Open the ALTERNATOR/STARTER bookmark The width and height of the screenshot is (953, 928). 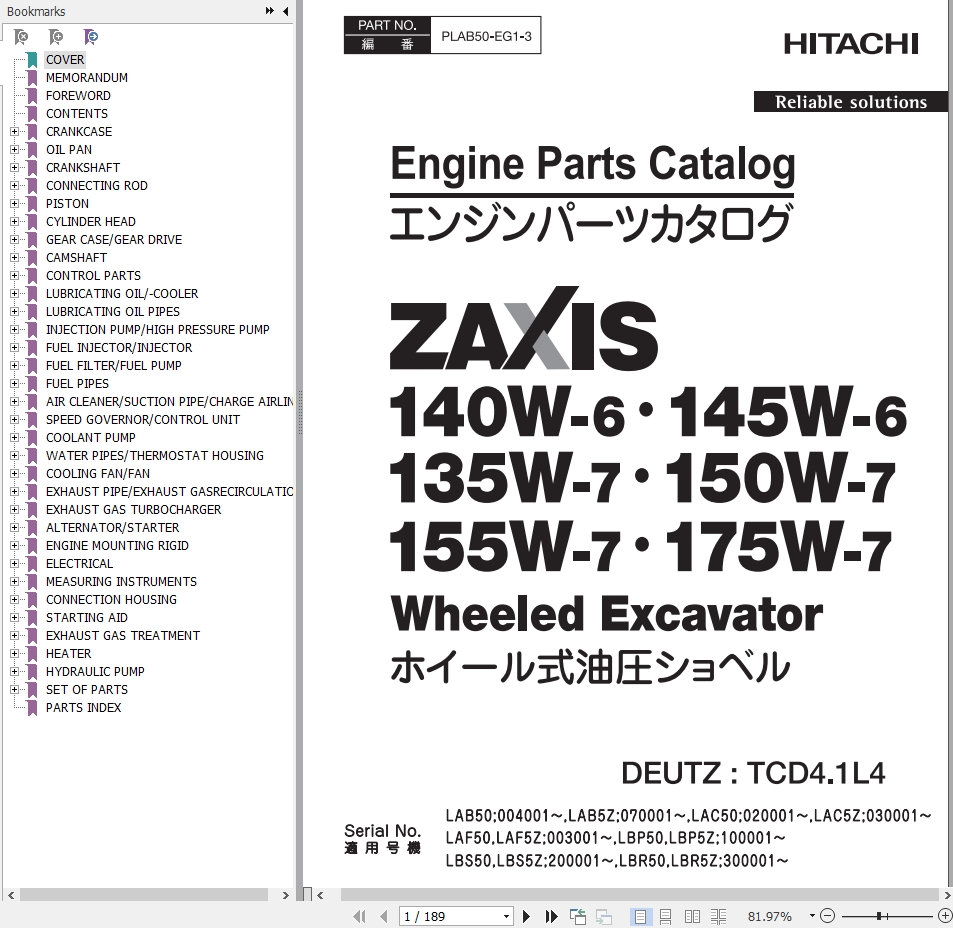coord(112,528)
